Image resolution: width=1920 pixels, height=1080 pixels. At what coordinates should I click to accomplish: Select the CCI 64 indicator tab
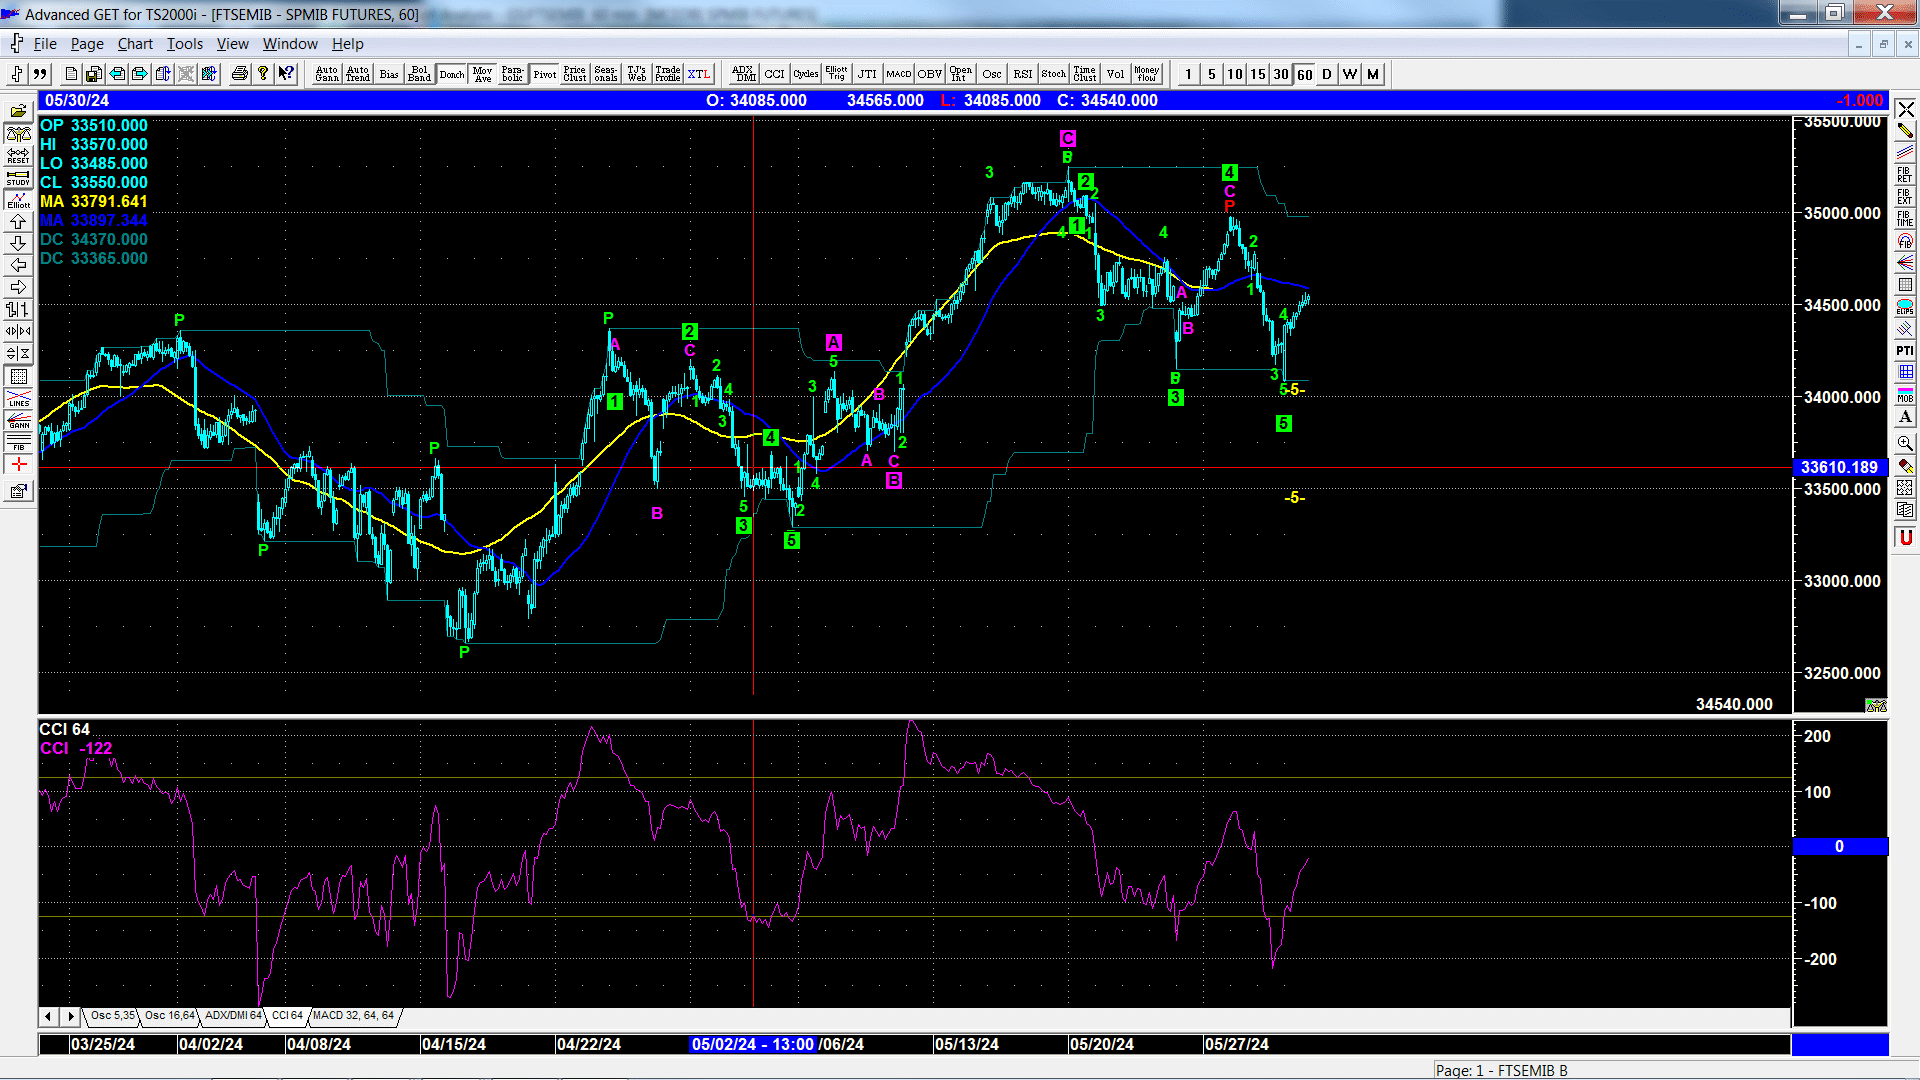click(x=287, y=1016)
